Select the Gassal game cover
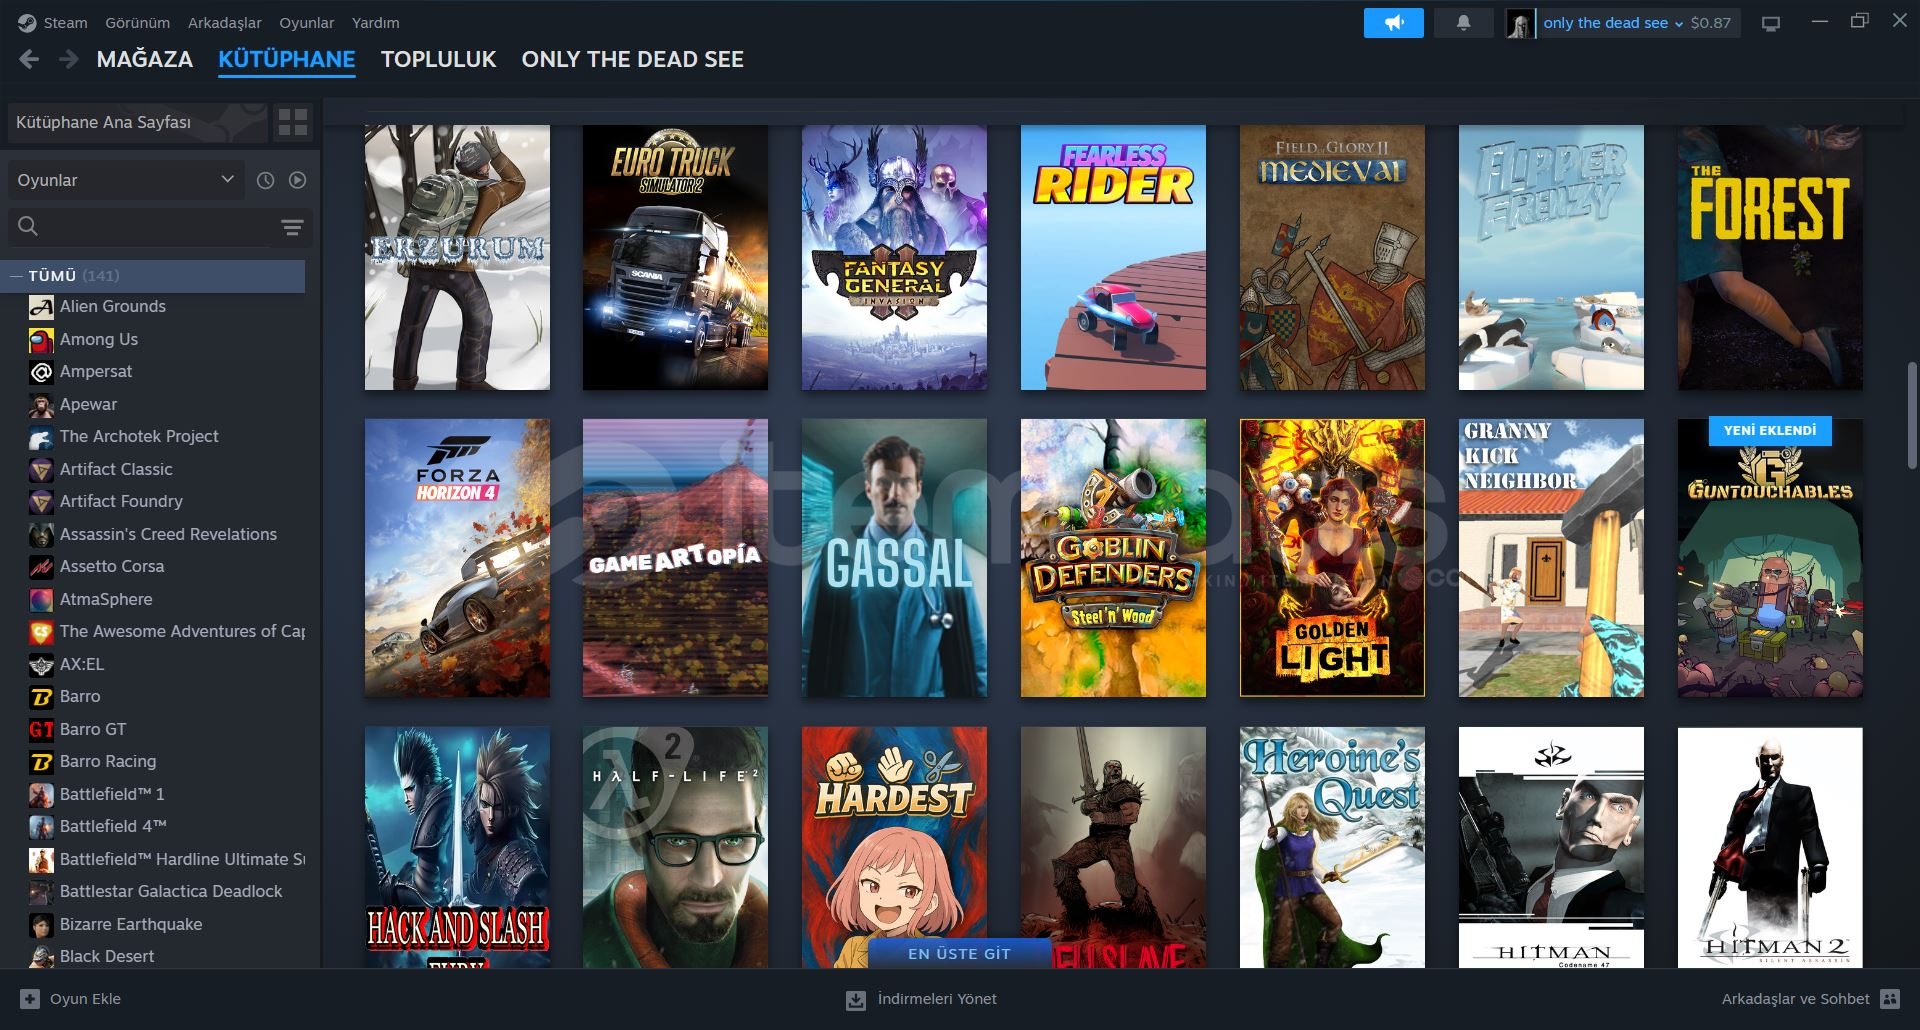Viewport: 1920px width, 1030px height. tap(894, 558)
